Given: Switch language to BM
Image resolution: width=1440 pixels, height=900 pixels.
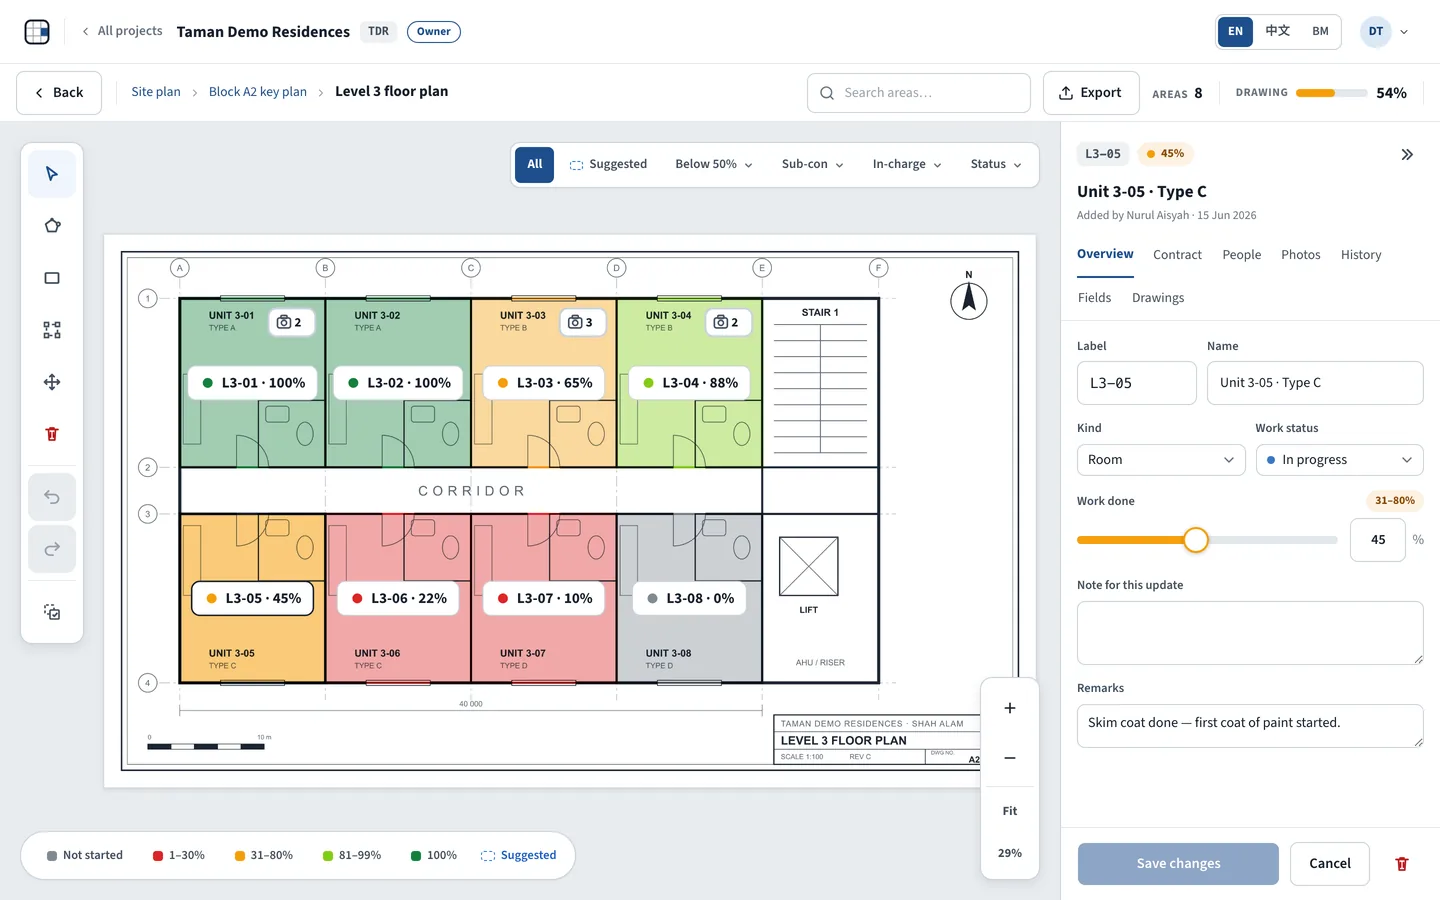Looking at the screenshot, I should (1321, 31).
